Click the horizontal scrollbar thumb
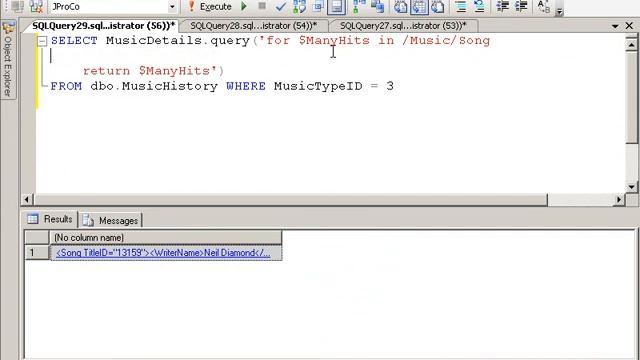 pyautogui.click(x=290, y=200)
